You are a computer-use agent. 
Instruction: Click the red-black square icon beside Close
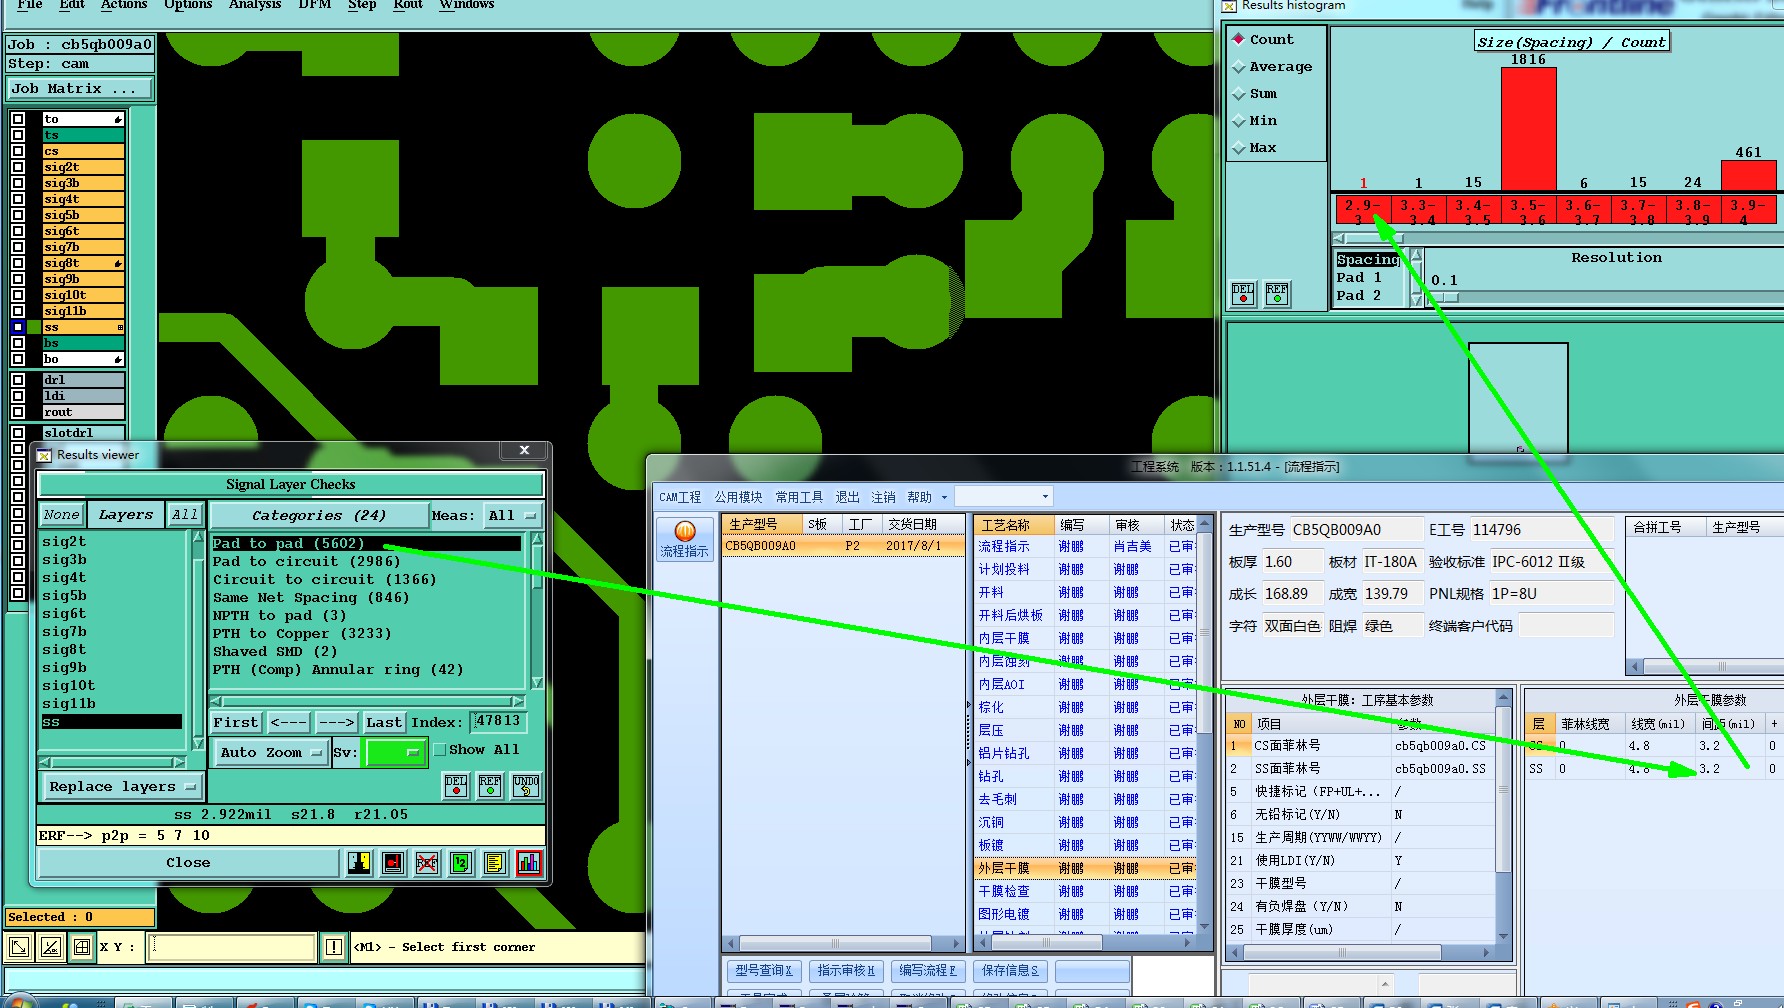393,862
